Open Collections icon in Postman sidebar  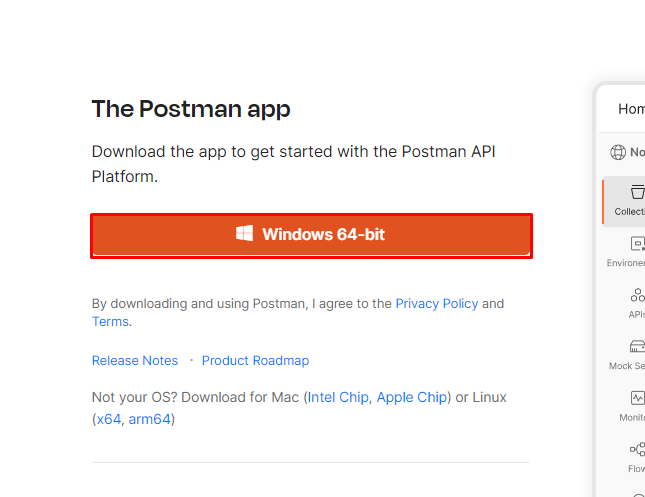point(636,193)
